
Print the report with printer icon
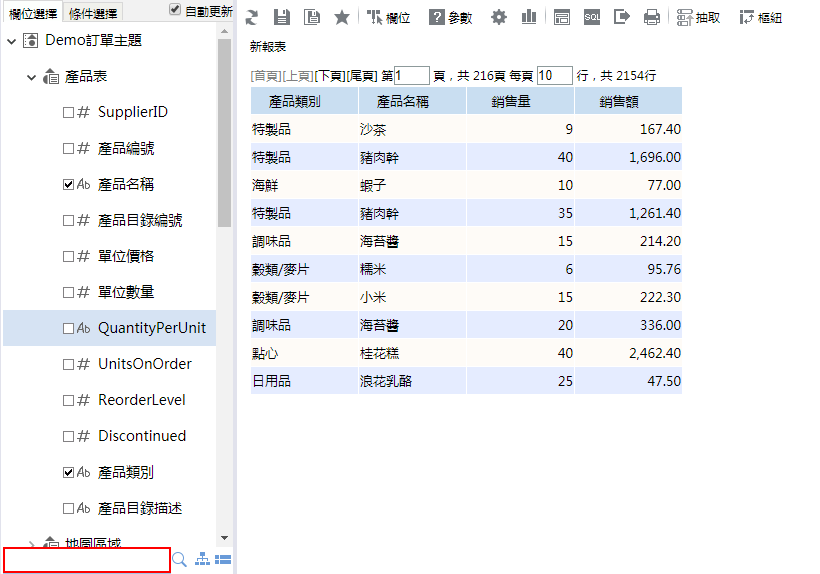(652, 17)
